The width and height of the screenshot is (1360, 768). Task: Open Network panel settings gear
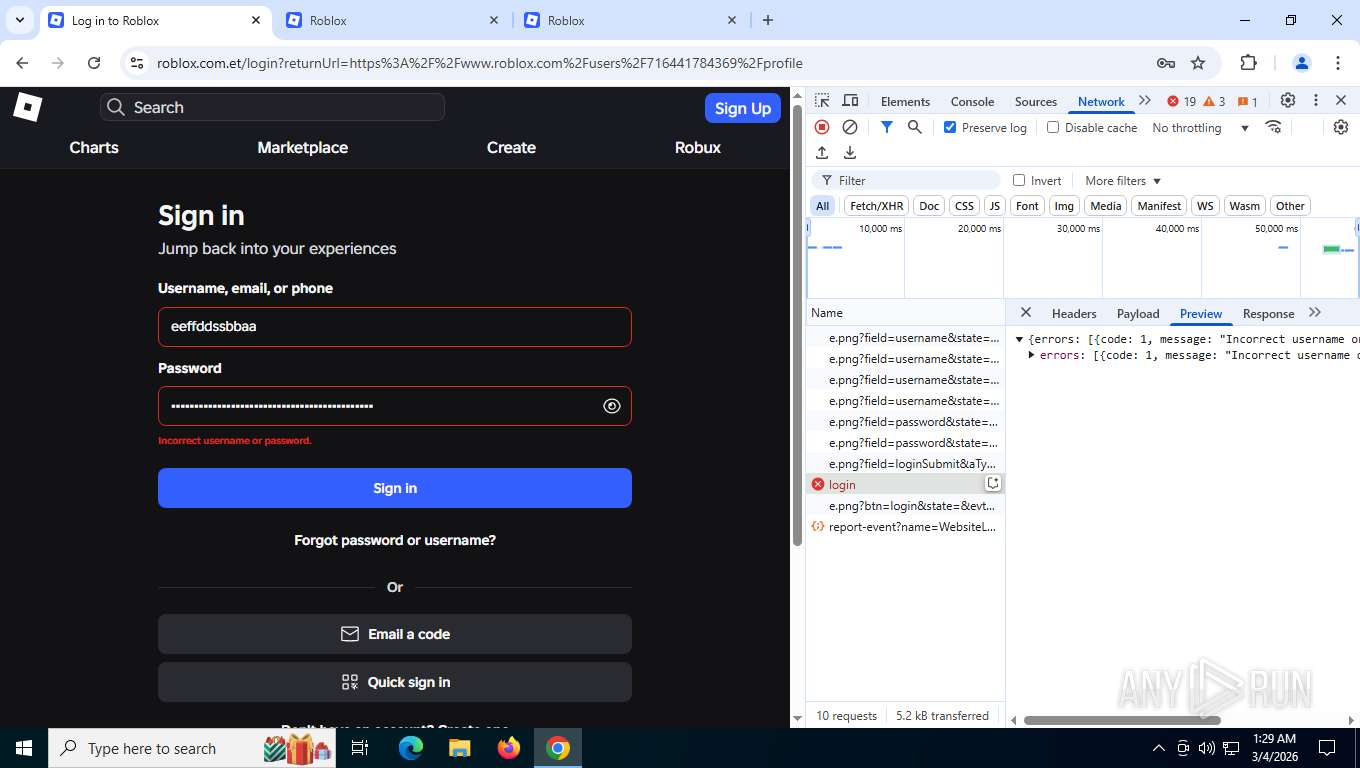[1341, 127]
